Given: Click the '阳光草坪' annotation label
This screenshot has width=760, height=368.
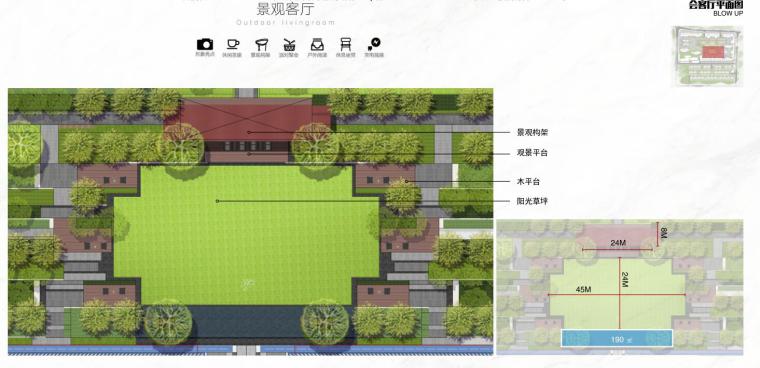Looking at the screenshot, I should (x=532, y=201).
